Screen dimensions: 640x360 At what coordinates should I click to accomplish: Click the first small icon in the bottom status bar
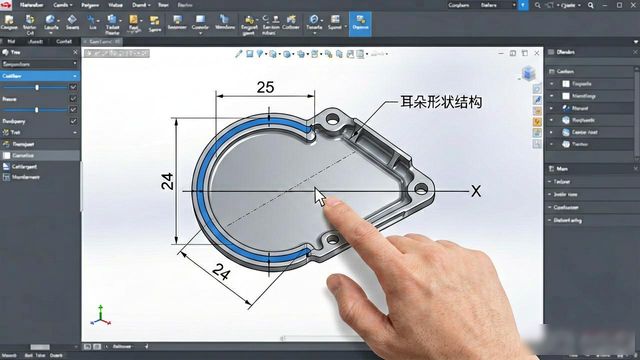click(87, 347)
